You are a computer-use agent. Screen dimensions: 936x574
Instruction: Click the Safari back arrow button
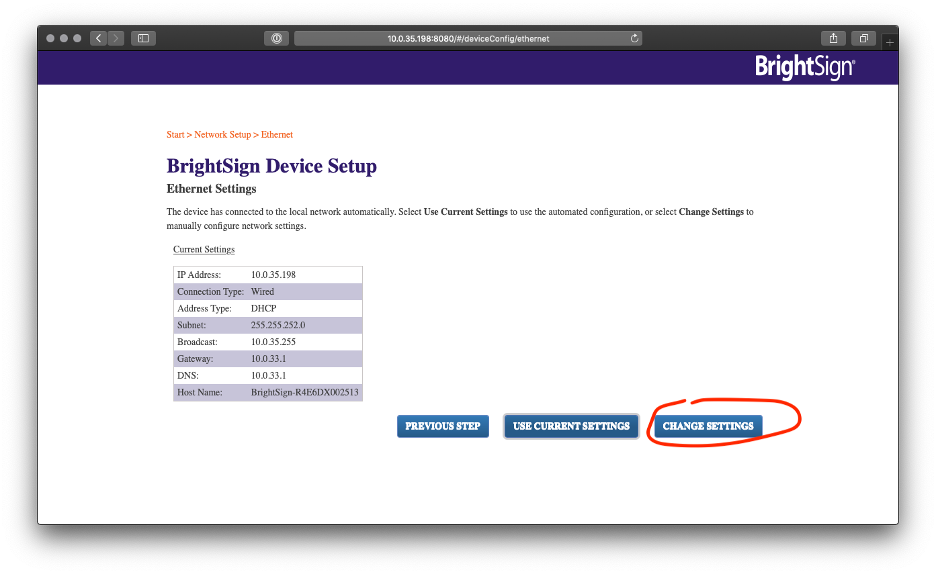coord(98,38)
